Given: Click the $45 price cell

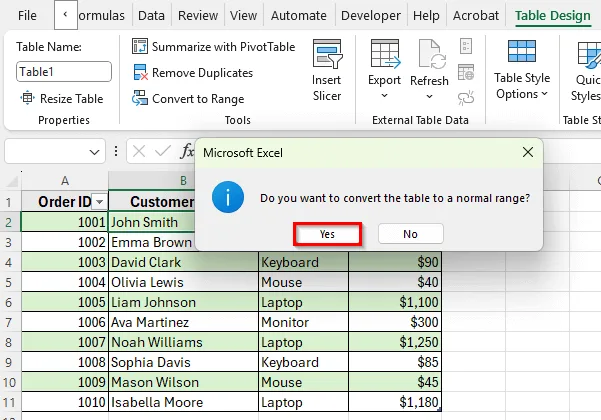Looking at the screenshot, I should pos(395,382).
